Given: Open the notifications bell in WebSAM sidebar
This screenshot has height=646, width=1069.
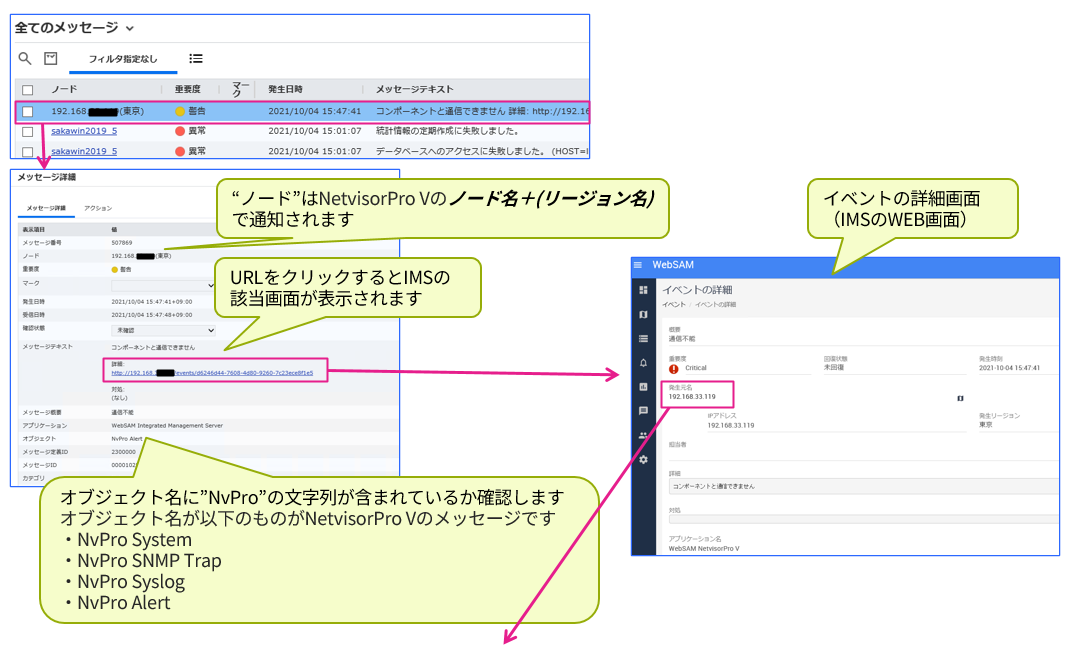Looking at the screenshot, I should [x=643, y=362].
